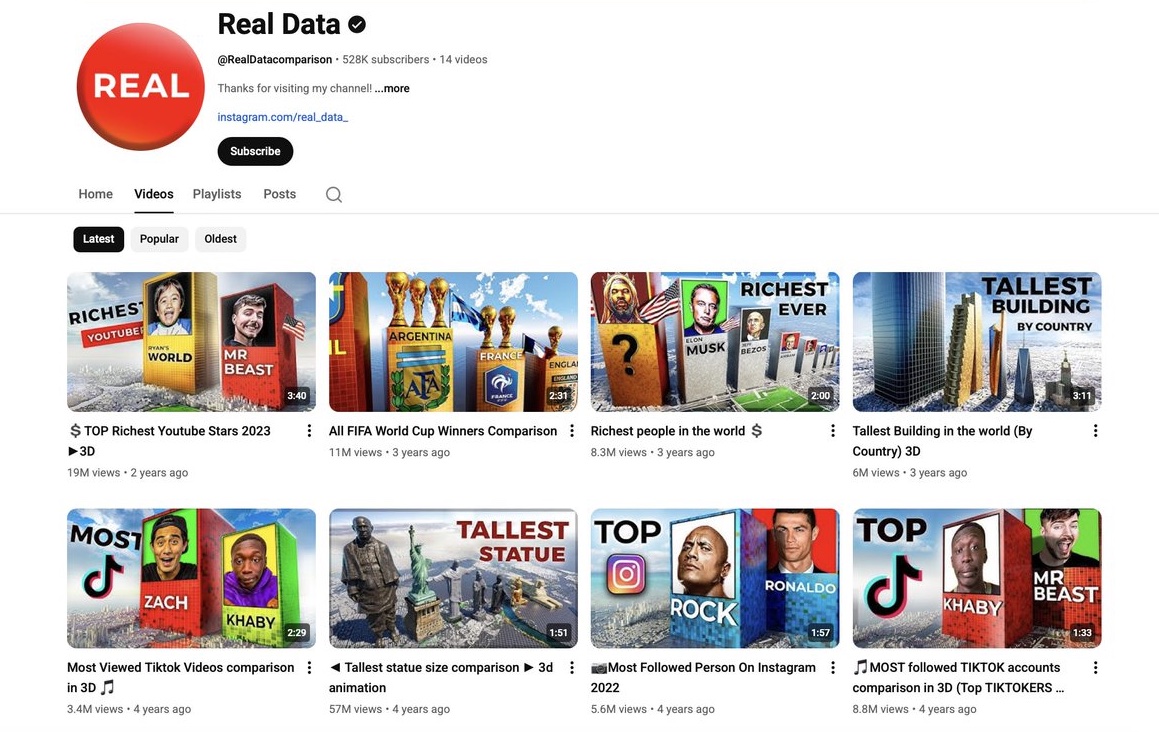Click the 8.8M views • 4 years ago text
1159x732 pixels.
click(914, 709)
